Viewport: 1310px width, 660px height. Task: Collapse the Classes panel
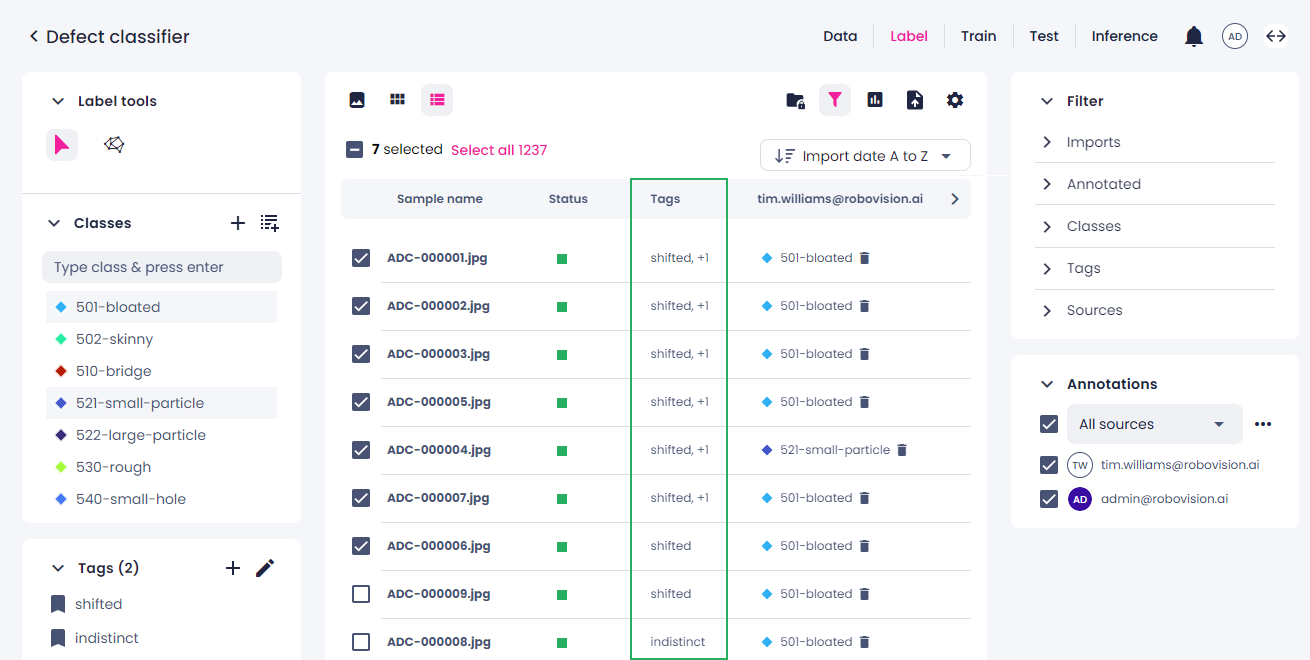55,223
